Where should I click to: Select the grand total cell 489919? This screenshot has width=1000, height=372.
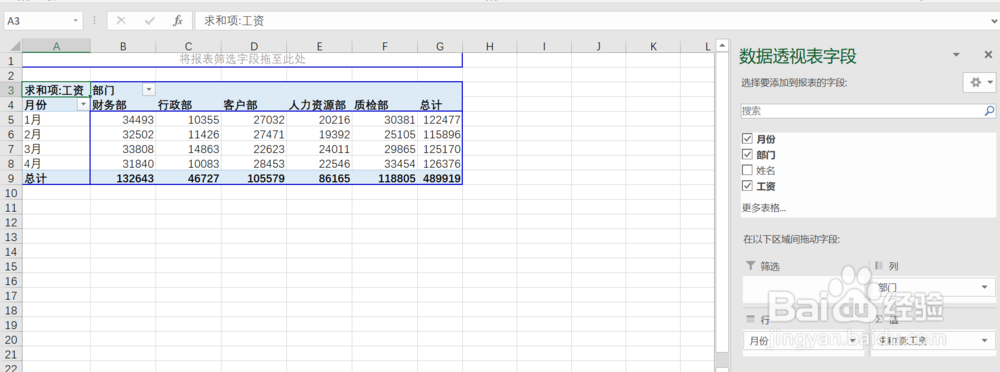[440, 179]
